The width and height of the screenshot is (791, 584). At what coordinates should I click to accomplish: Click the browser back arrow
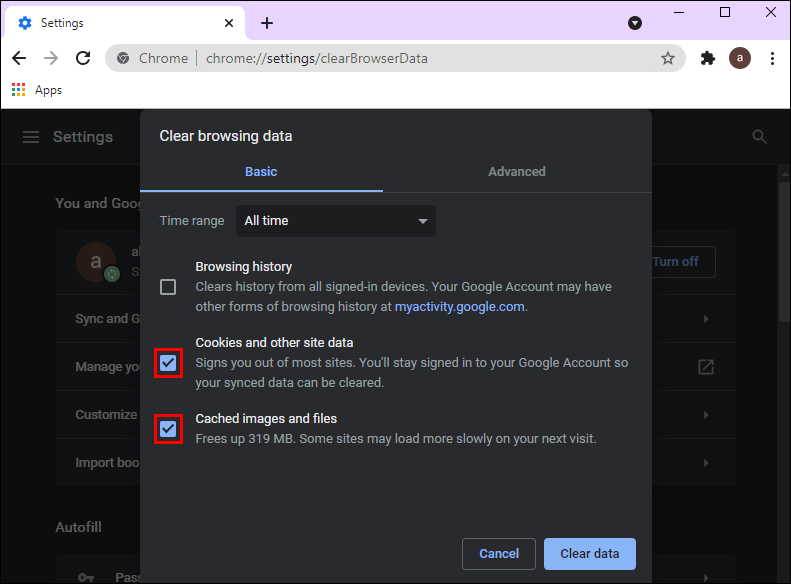(21, 59)
